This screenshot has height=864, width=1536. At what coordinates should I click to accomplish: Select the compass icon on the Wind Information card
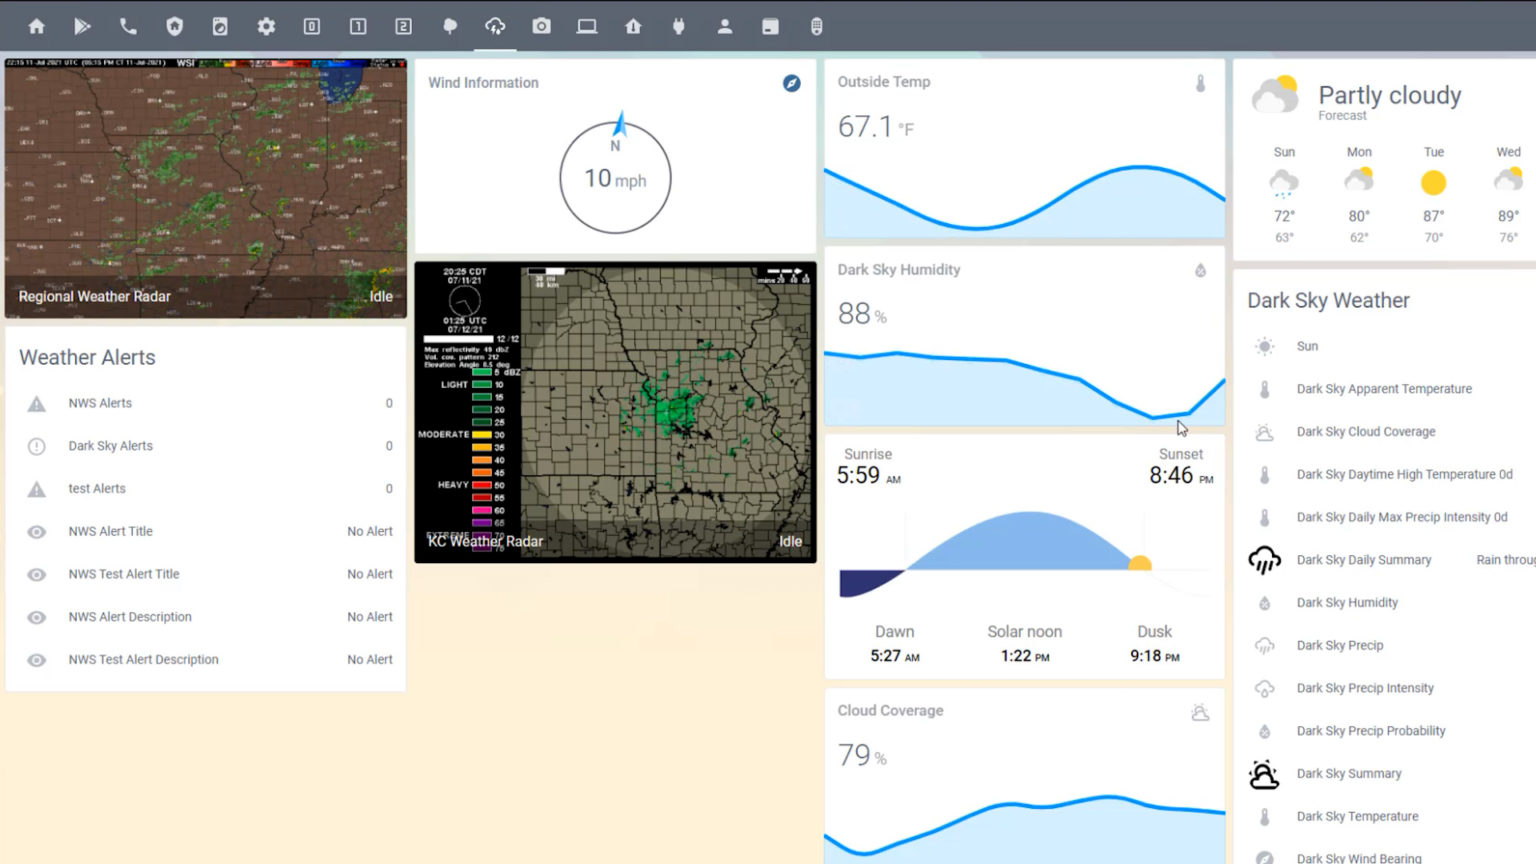click(793, 83)
